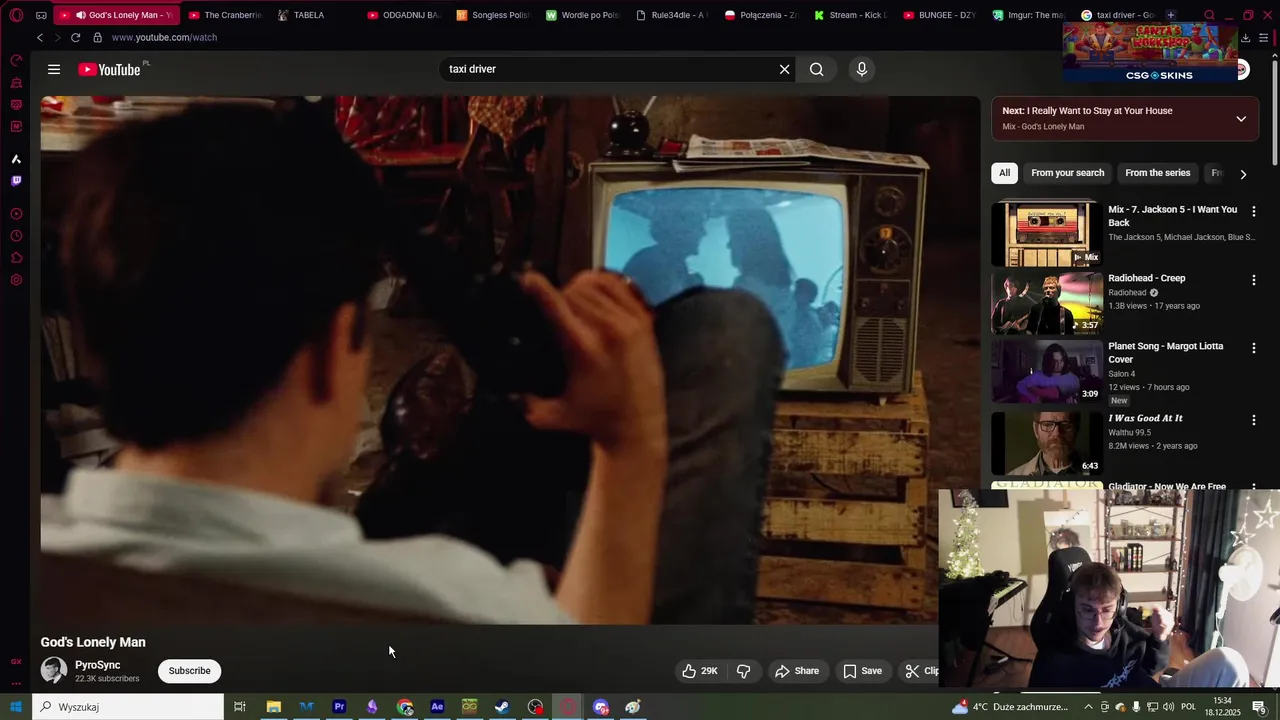Viewport: 1280px width, 720px height.
Task: Share the God's Lonely Man video
Action: [797, 671]
